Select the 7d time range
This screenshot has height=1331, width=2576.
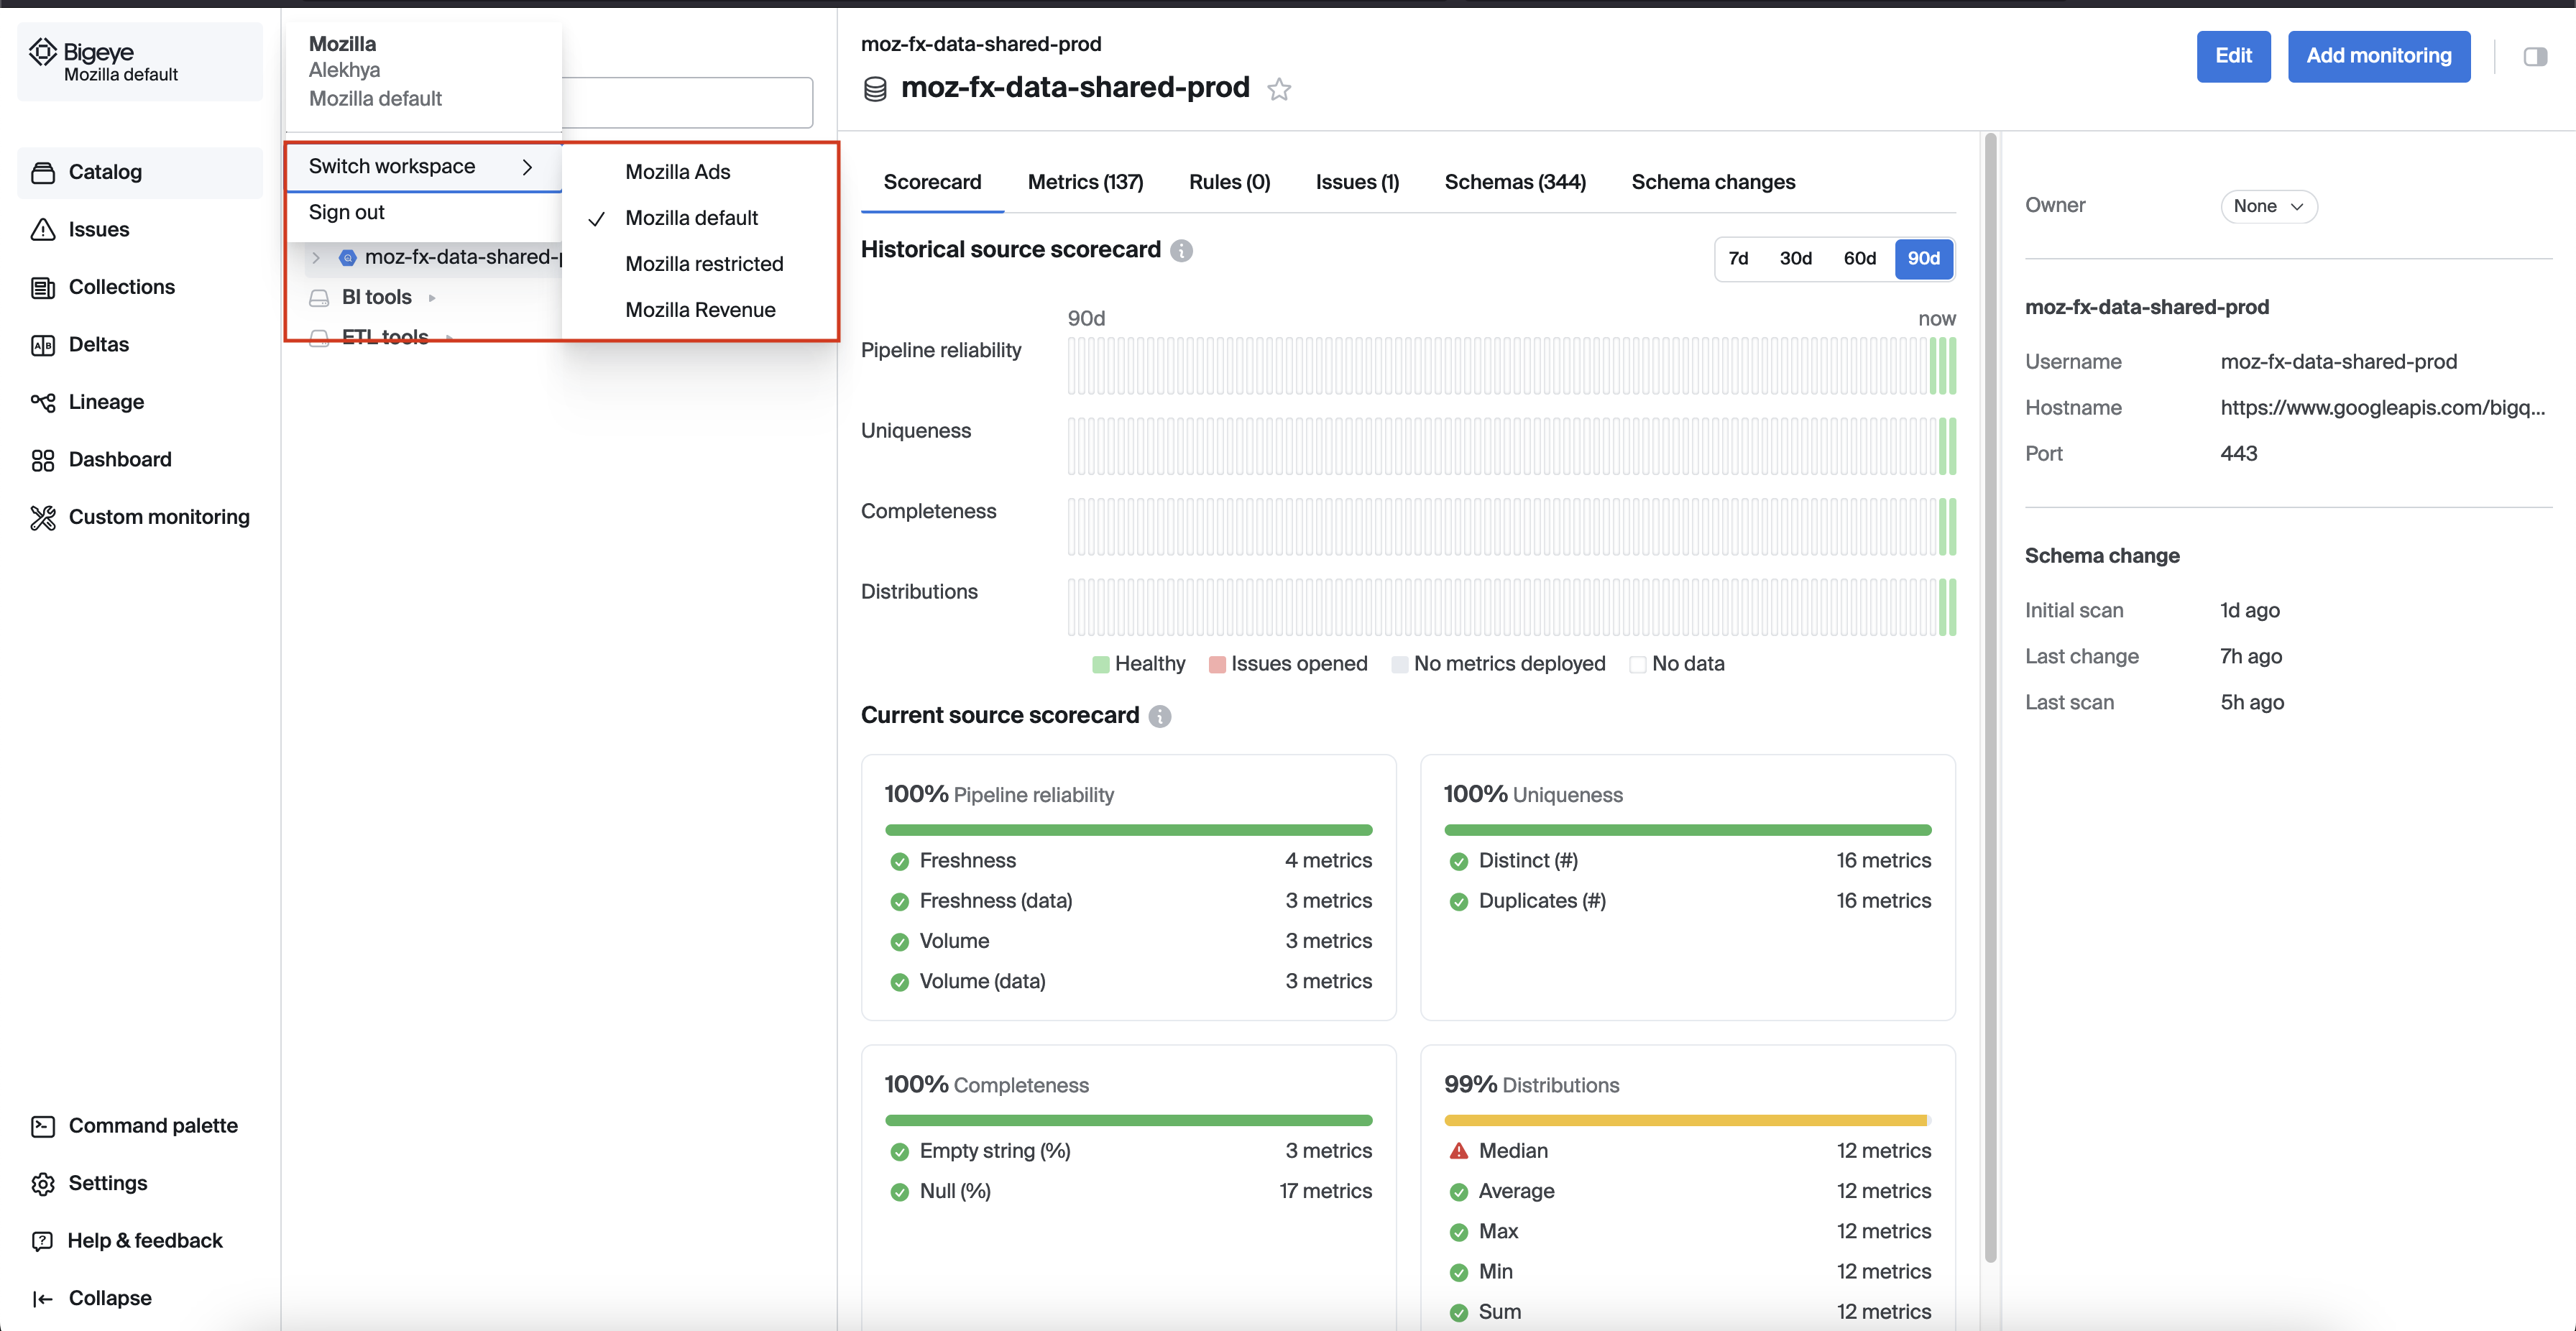pyautogui.click(x=1738, y=258)
